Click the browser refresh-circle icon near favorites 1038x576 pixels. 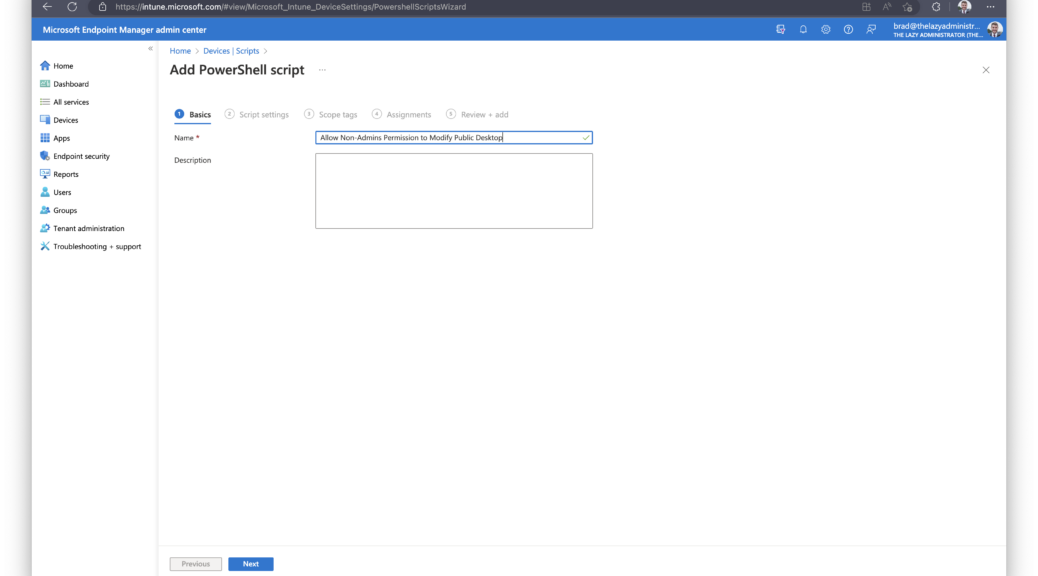(x=935, y=7)
